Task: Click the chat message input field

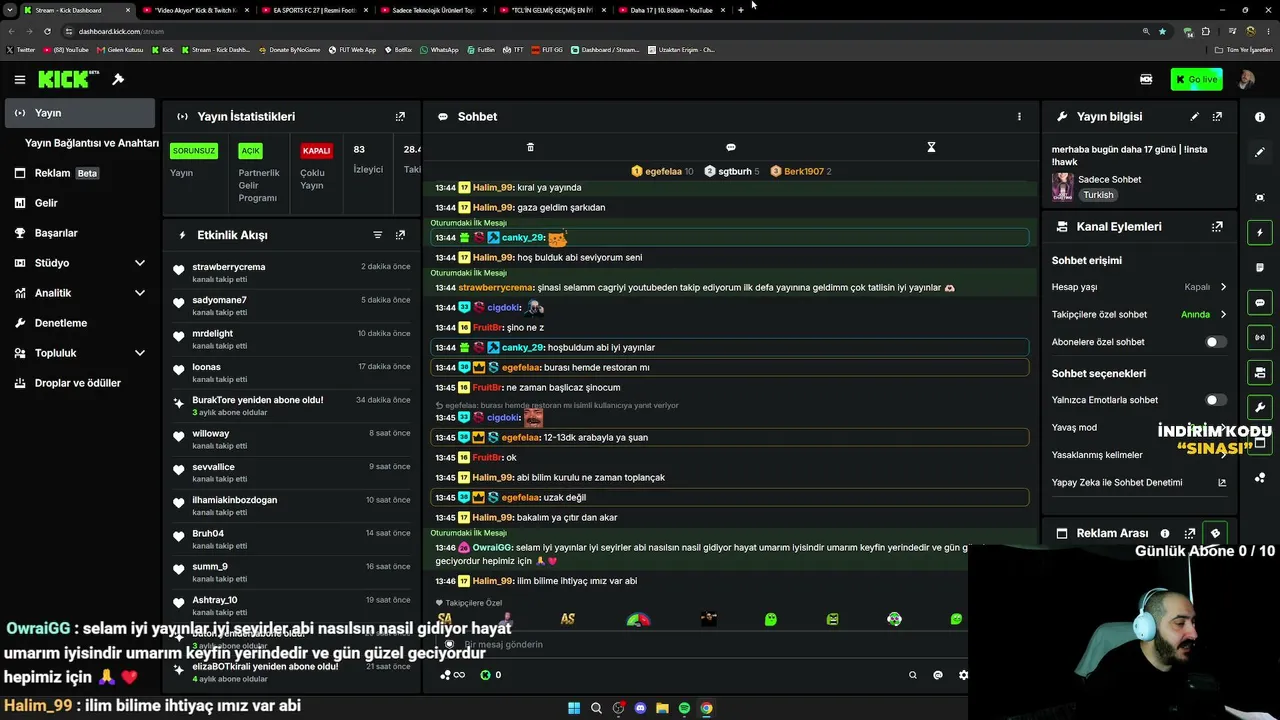Action: (700, 645)
